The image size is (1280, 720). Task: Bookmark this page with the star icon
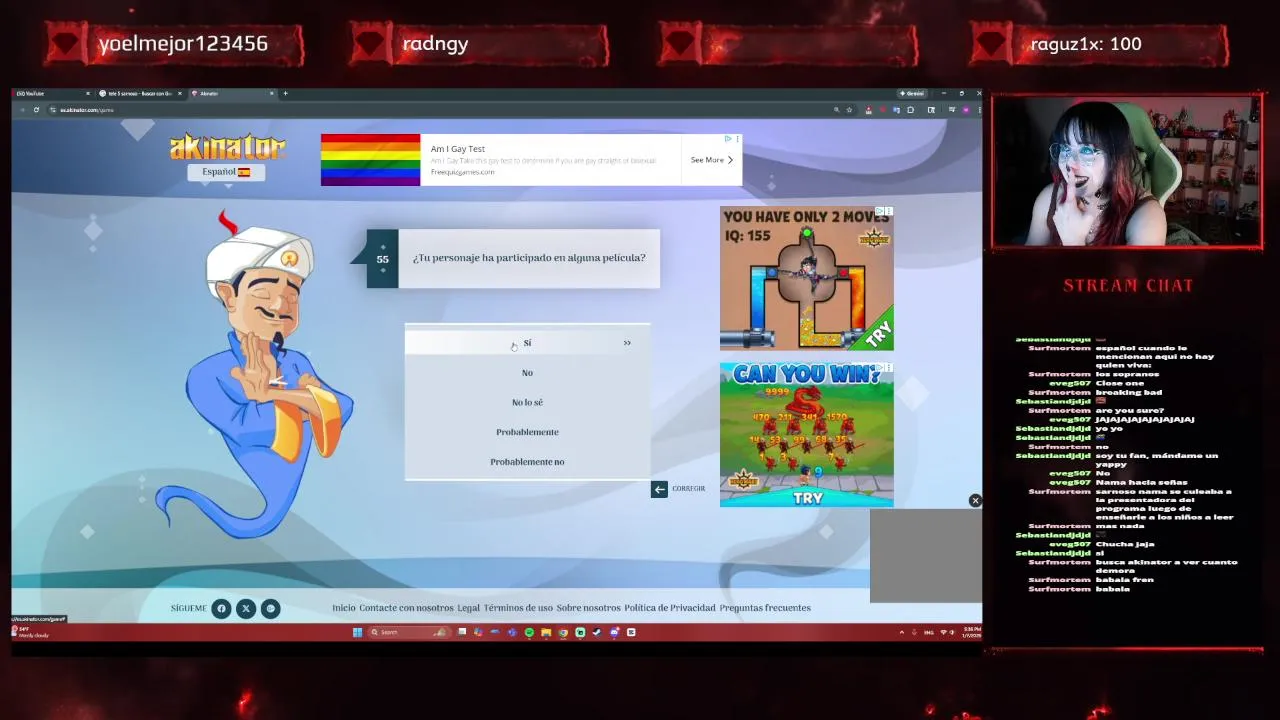[849, 110]
